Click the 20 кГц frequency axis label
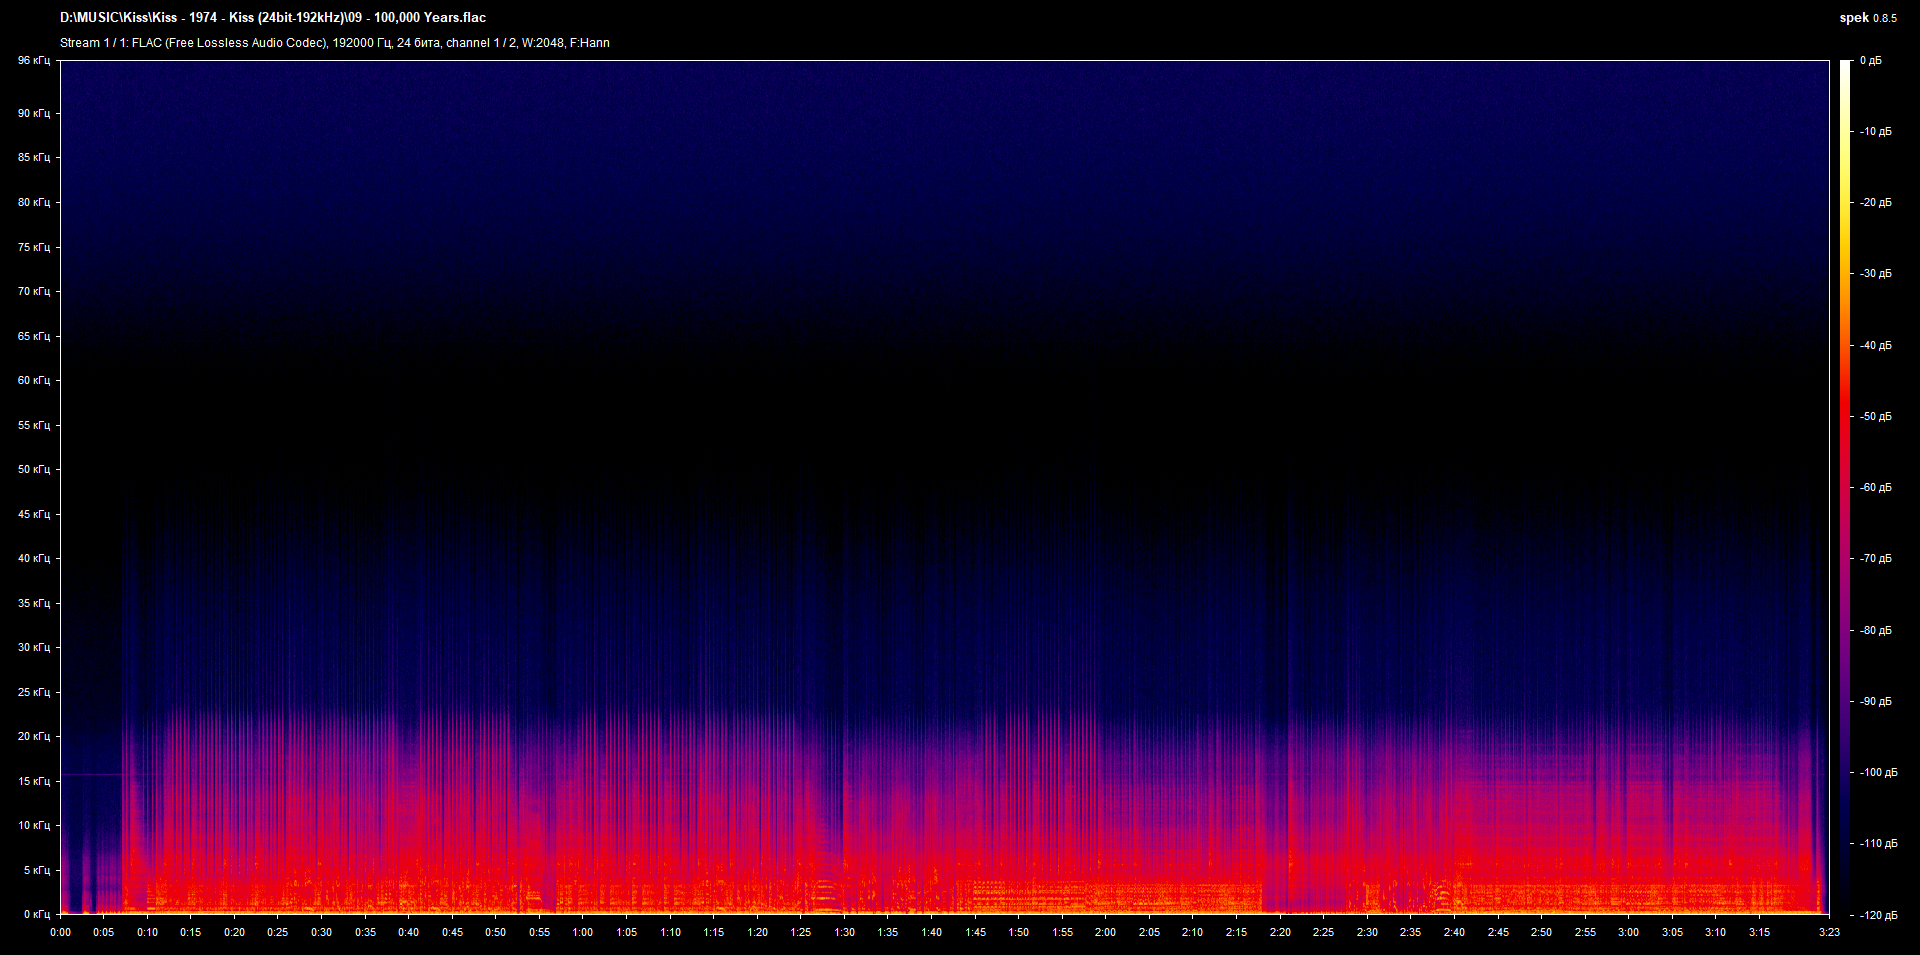Image resolution: width=1920 pixels, height=955 pixels. (33, 736)
